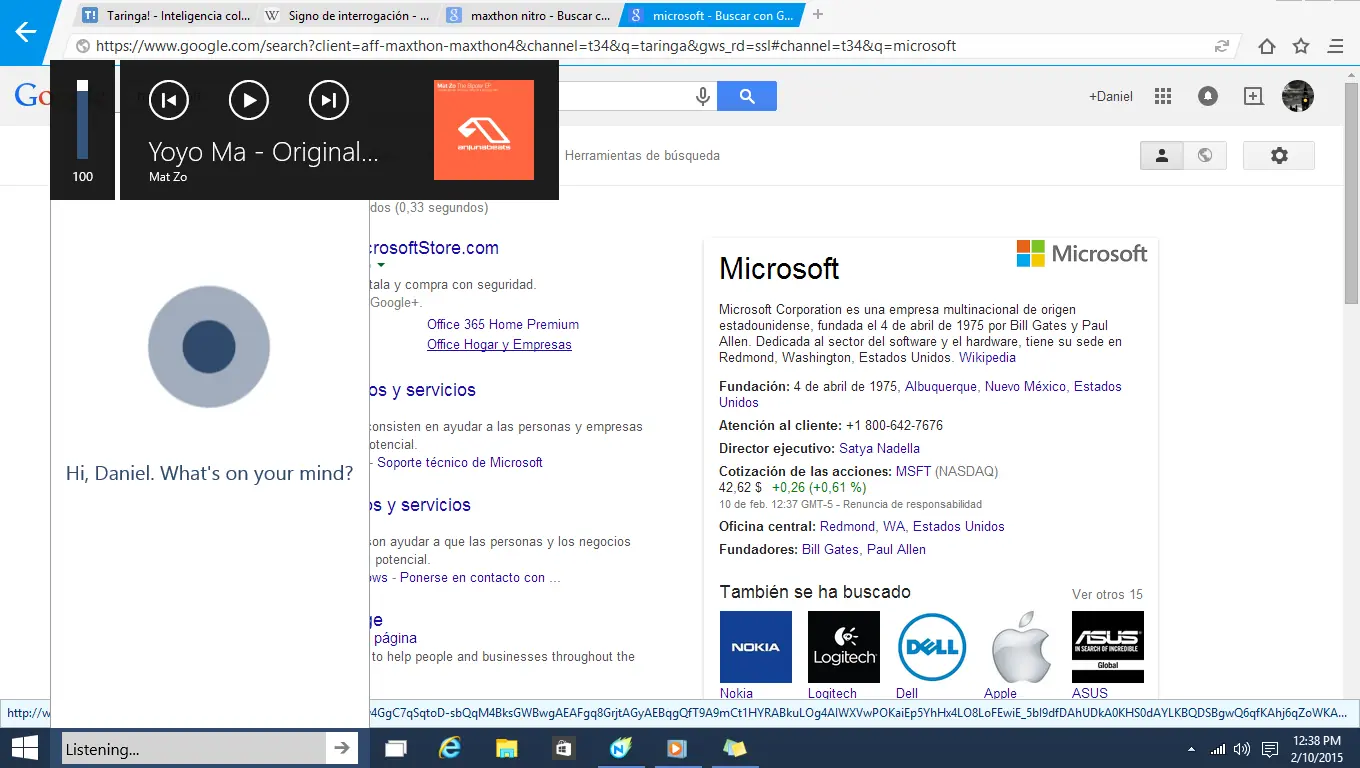Open the Maxthon hamburger menu

tap(1335, 46)
